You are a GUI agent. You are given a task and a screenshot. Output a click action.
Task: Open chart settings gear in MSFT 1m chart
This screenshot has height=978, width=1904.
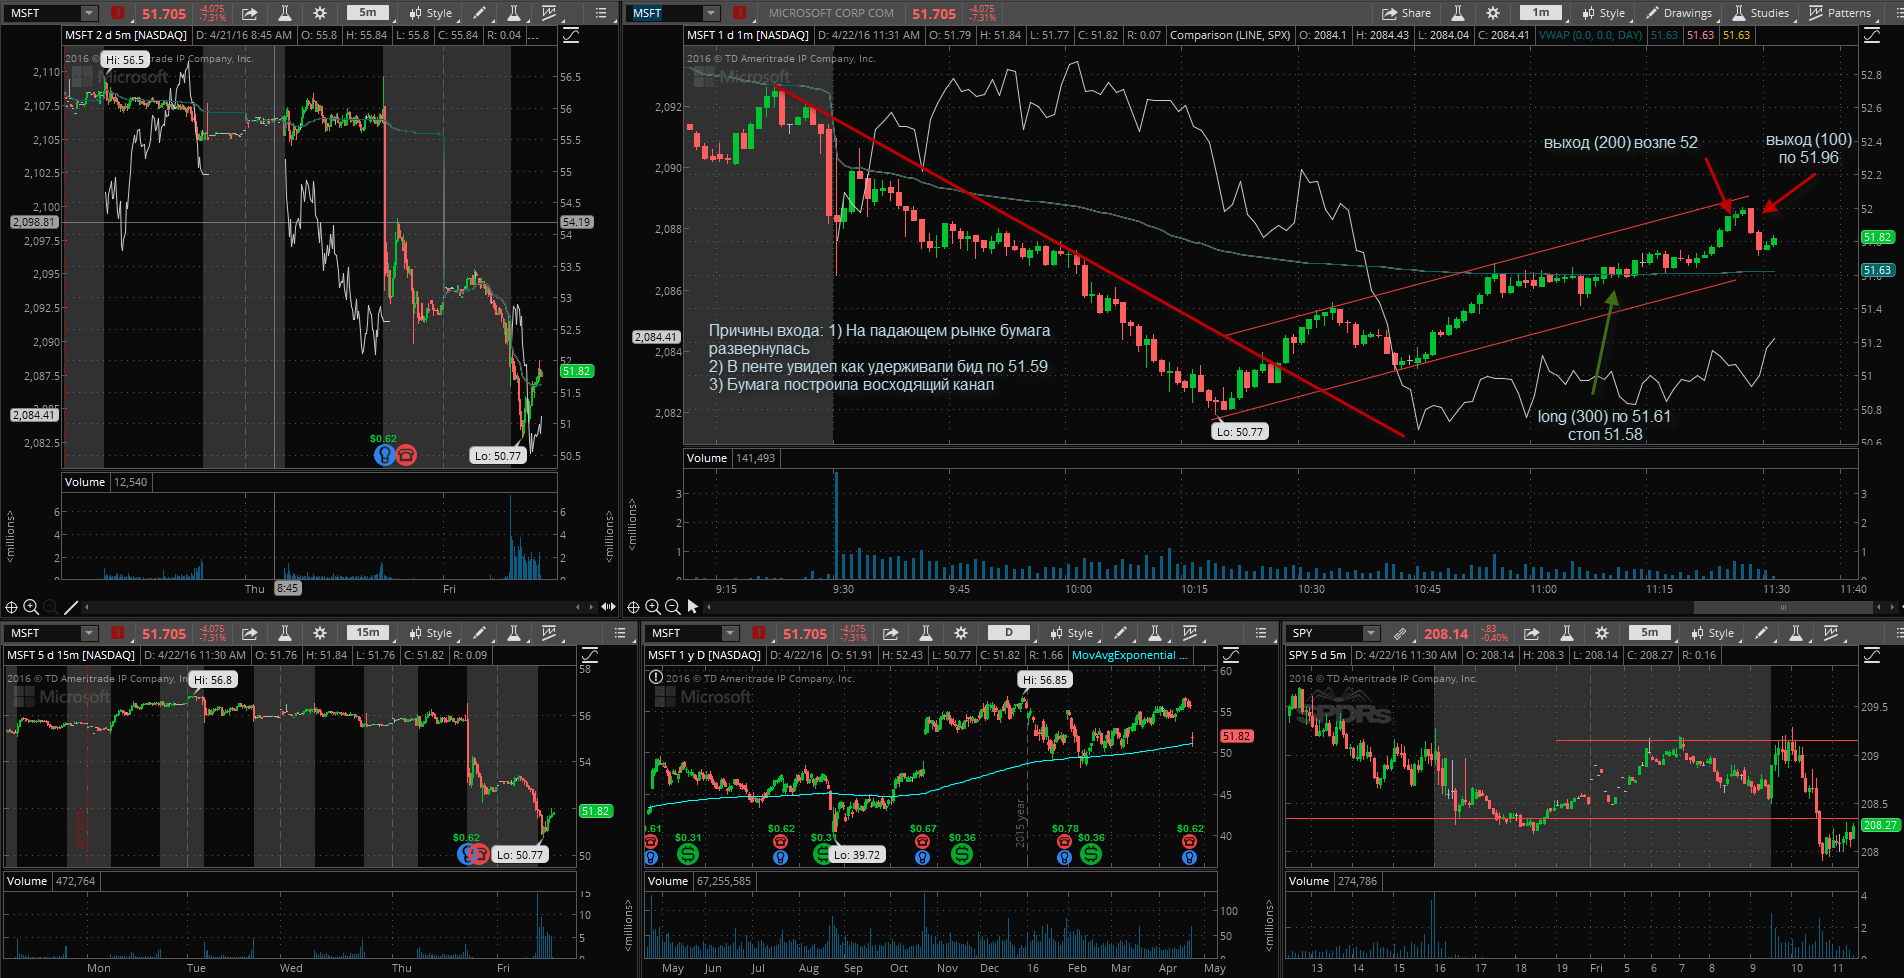(x=1493, y=13)
